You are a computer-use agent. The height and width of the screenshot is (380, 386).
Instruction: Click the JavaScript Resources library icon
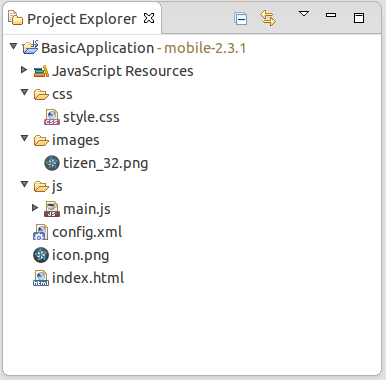point(41,71)
